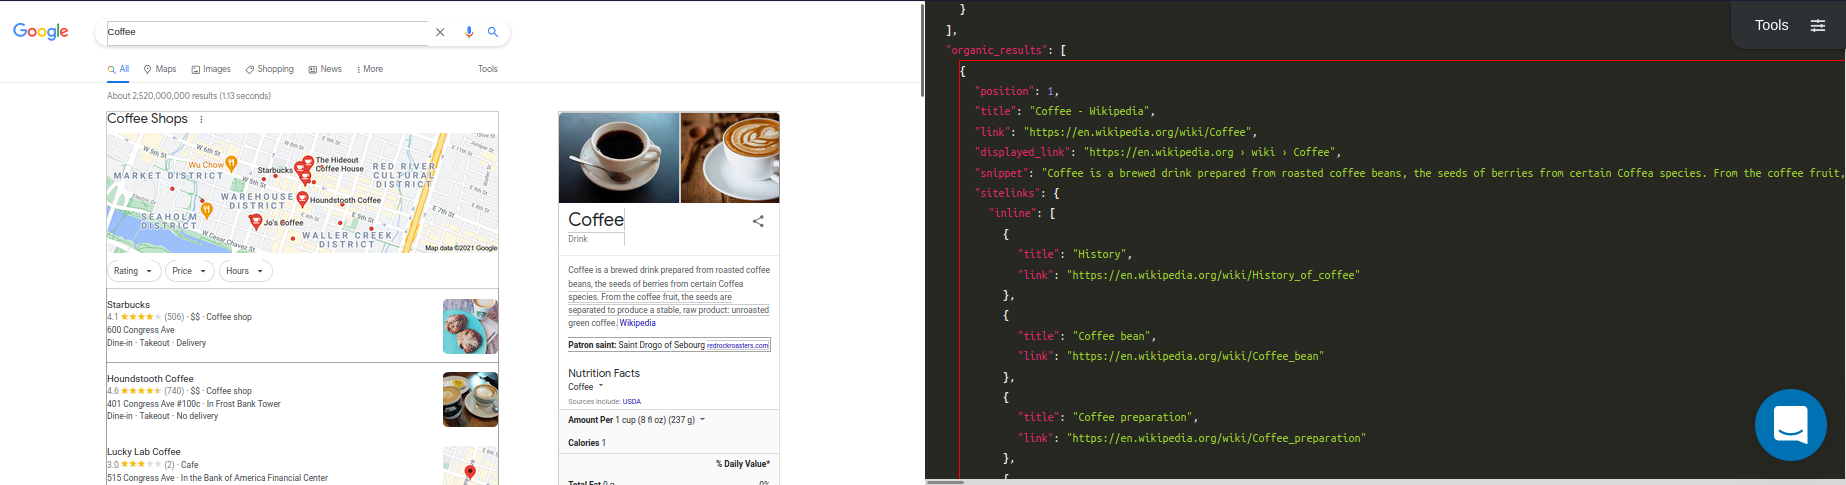The width and height of the screenshot is (1846, 485).
Task: Clear the search box with X icon
Action: pyautogui.click(x=440, y=32)
